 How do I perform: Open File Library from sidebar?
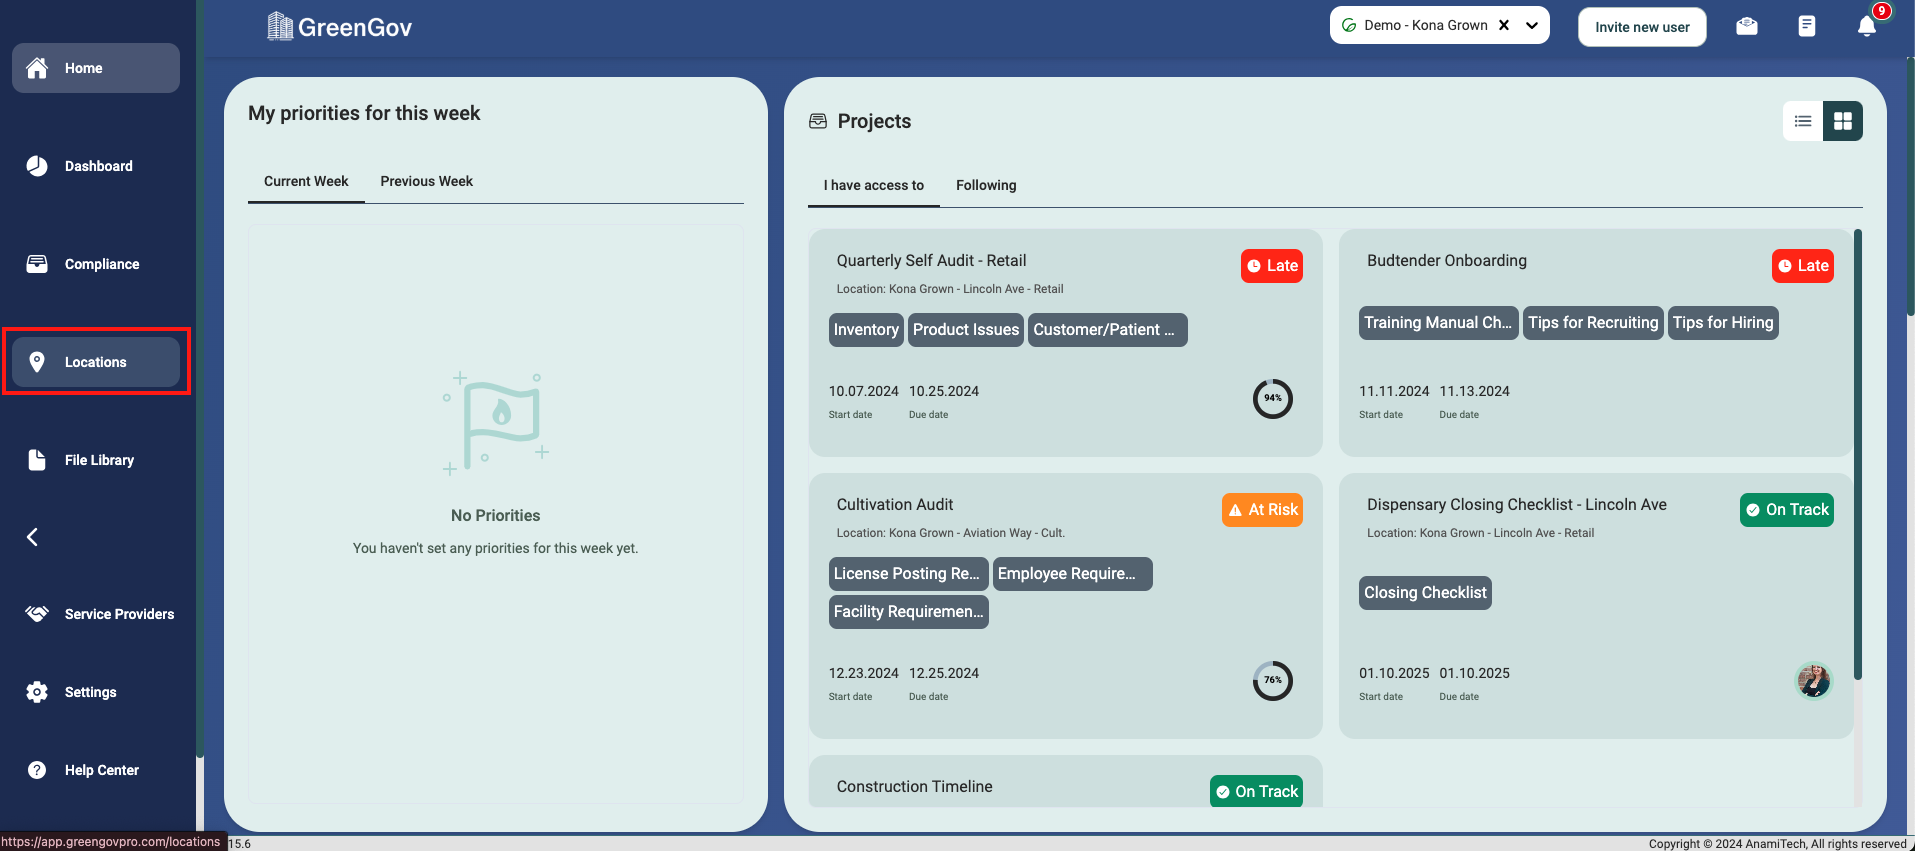96,460
